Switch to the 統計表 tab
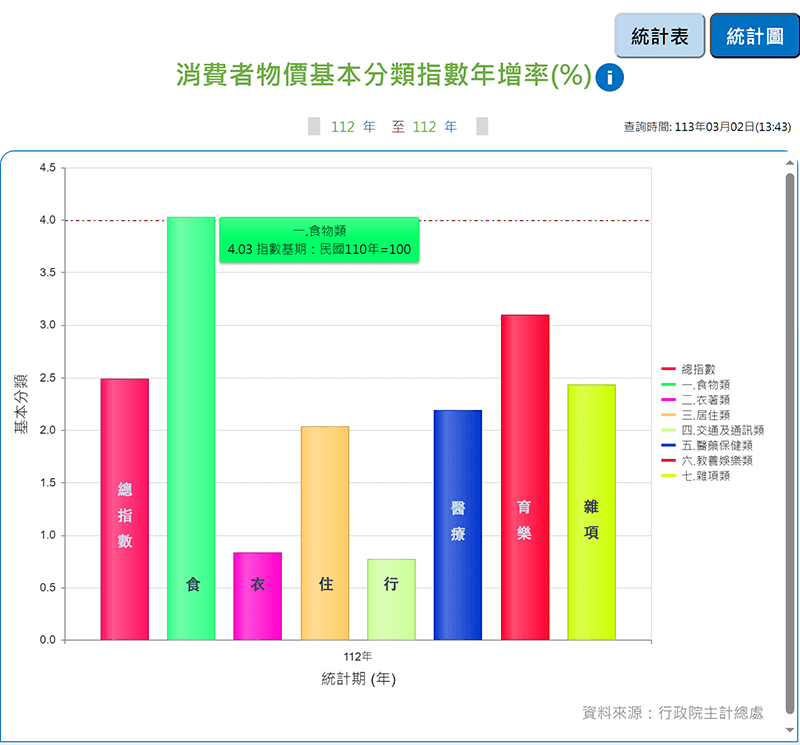This screenshot has width=800, height=745. pyautogui.click(x=660, y=36)
